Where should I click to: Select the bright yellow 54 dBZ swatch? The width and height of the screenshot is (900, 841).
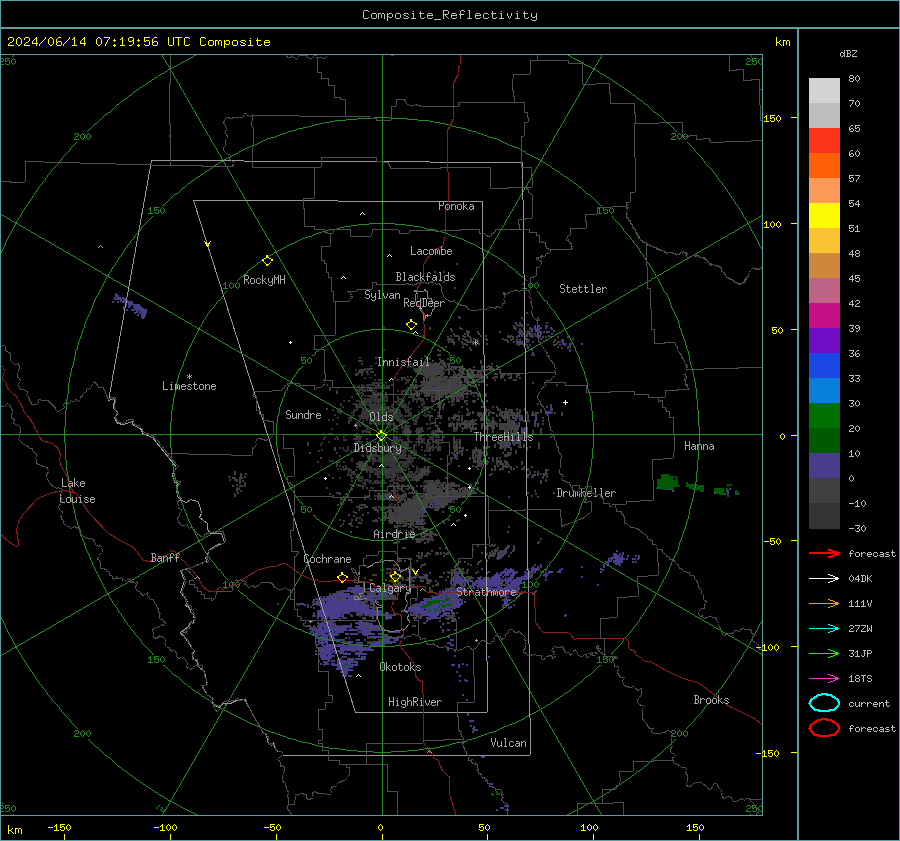click(824, 216)
